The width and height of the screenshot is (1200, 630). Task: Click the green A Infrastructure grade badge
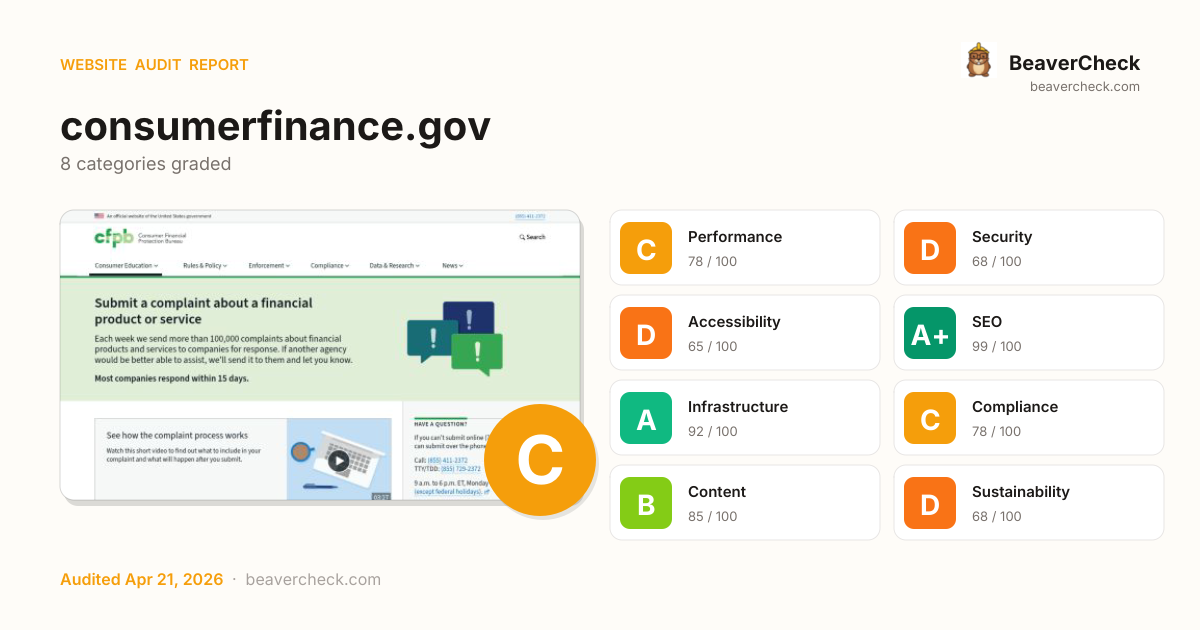click(646, 418)
